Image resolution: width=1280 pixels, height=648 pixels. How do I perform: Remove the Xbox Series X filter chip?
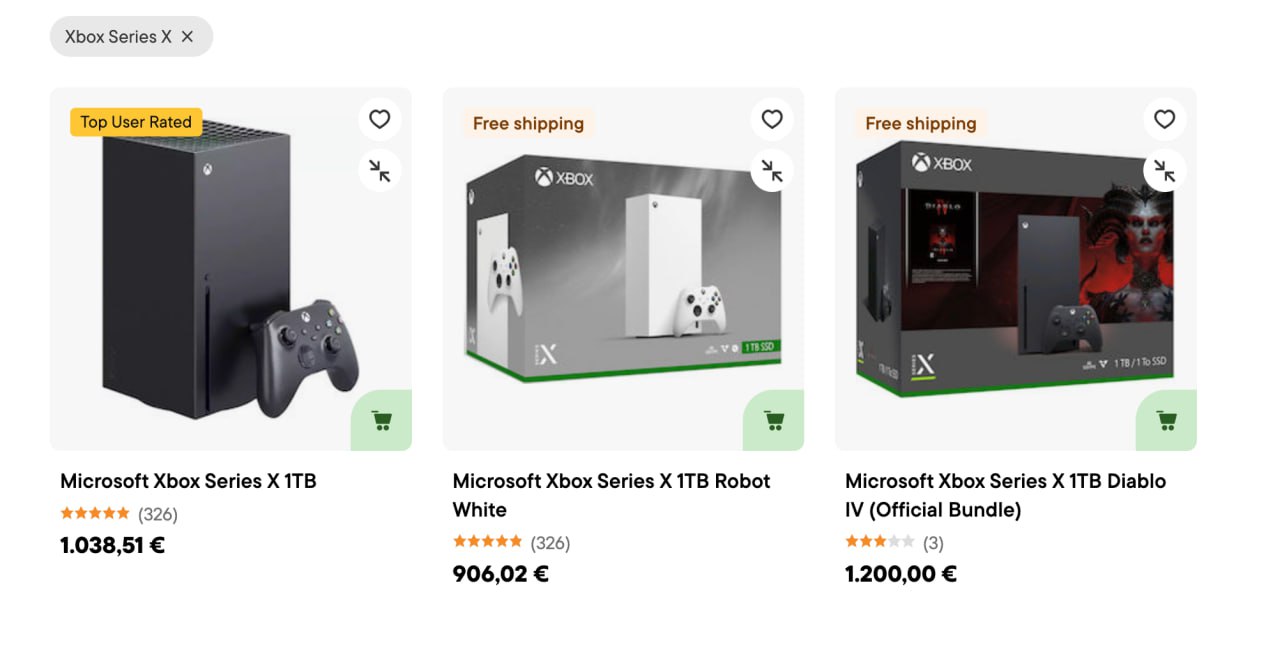[x=187, y=37]
